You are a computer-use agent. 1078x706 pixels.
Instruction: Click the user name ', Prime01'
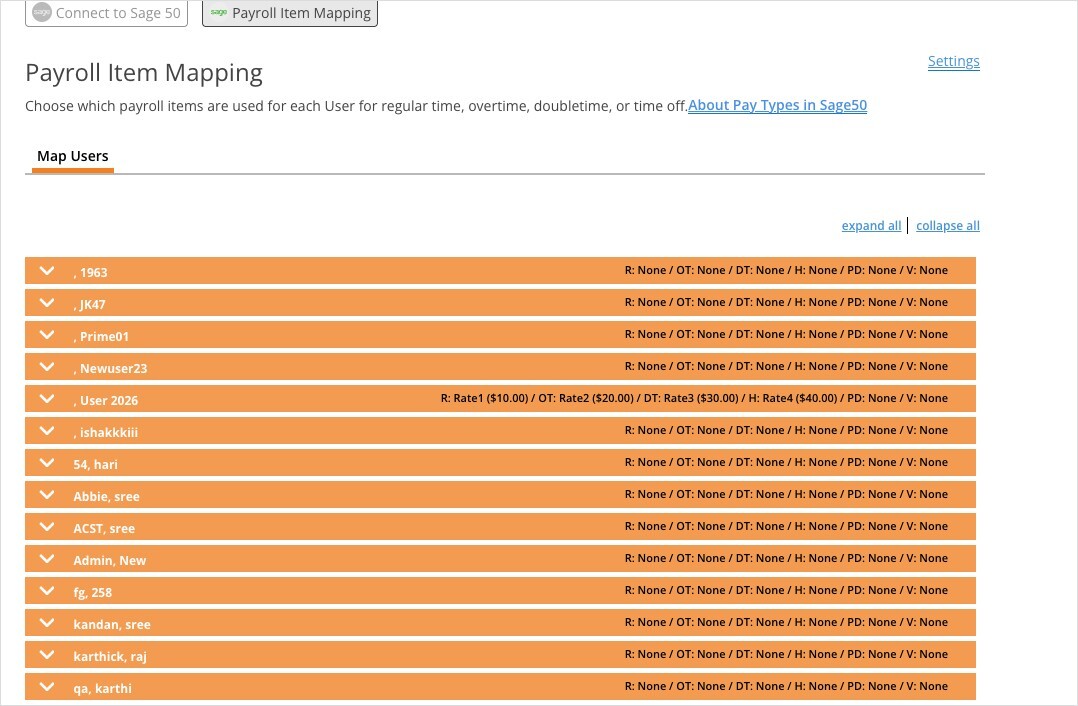(x=101, y=336)
